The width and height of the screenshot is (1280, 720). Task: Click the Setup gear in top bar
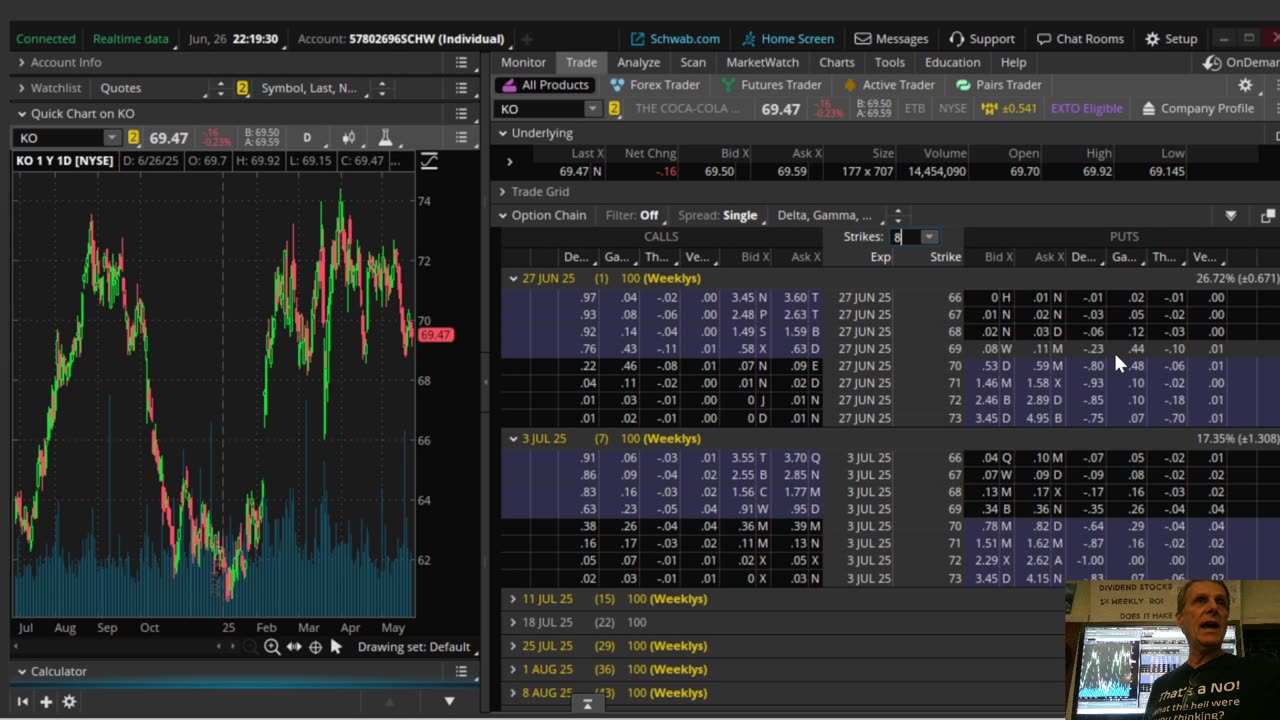1170,39
